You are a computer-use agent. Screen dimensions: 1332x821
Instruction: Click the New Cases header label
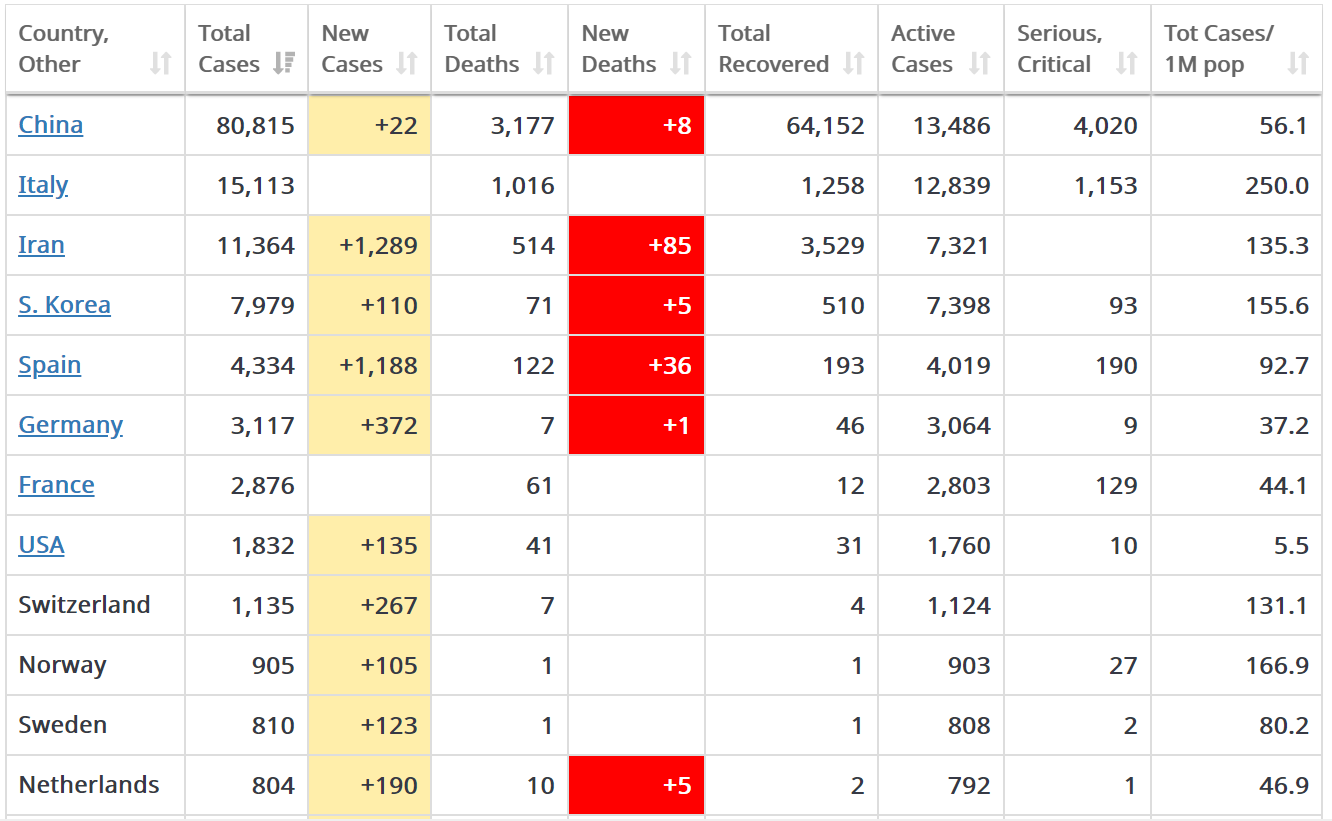352,49
